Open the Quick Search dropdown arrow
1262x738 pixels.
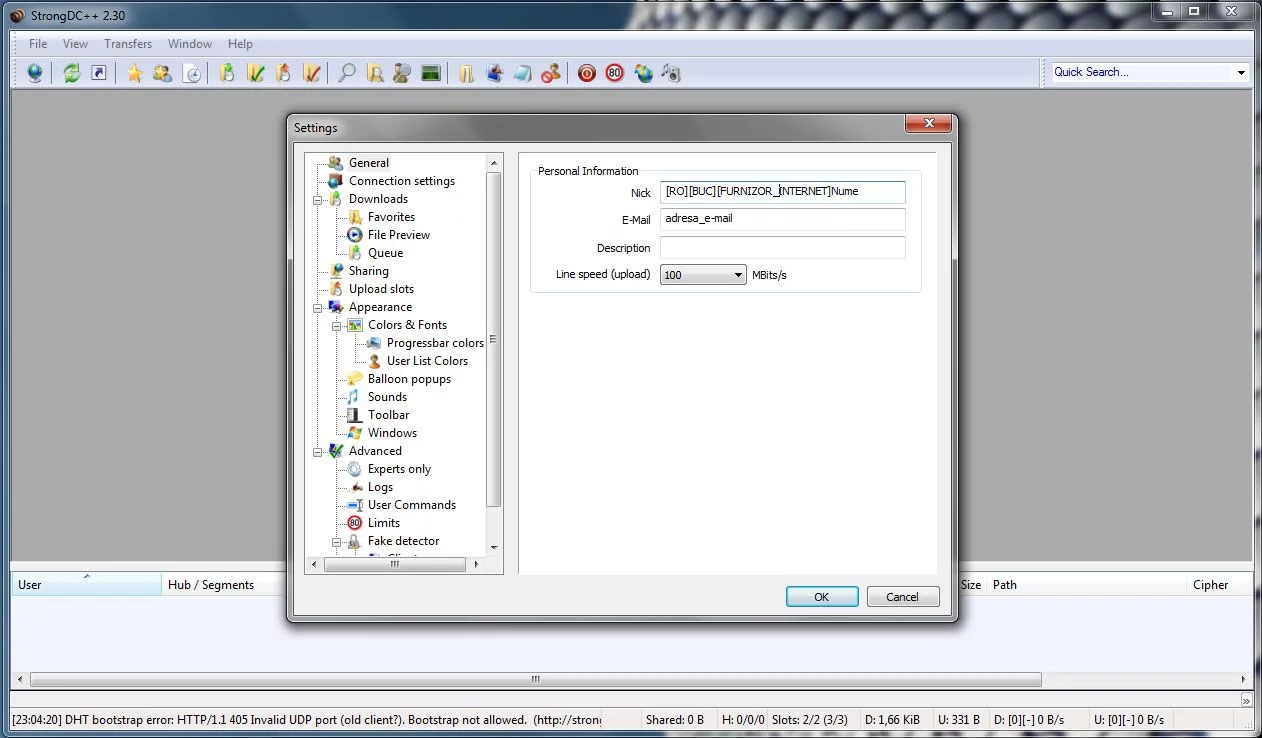point(1241,72)
